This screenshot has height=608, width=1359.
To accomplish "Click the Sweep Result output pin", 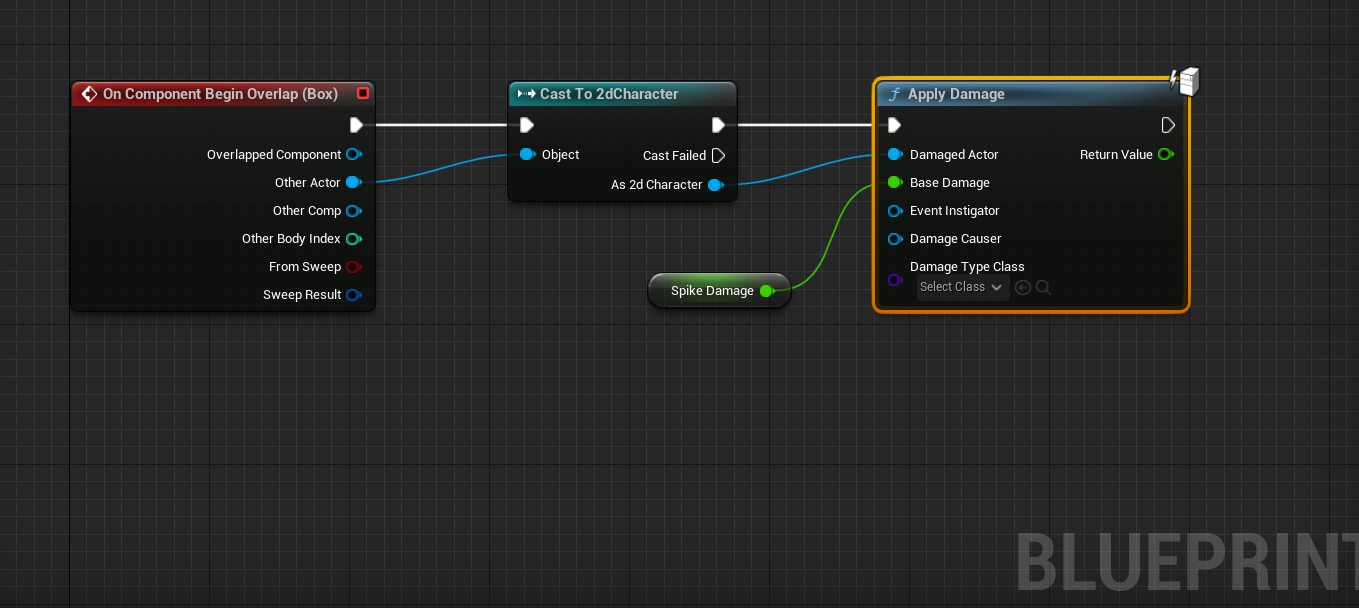I will pos(352,295).
